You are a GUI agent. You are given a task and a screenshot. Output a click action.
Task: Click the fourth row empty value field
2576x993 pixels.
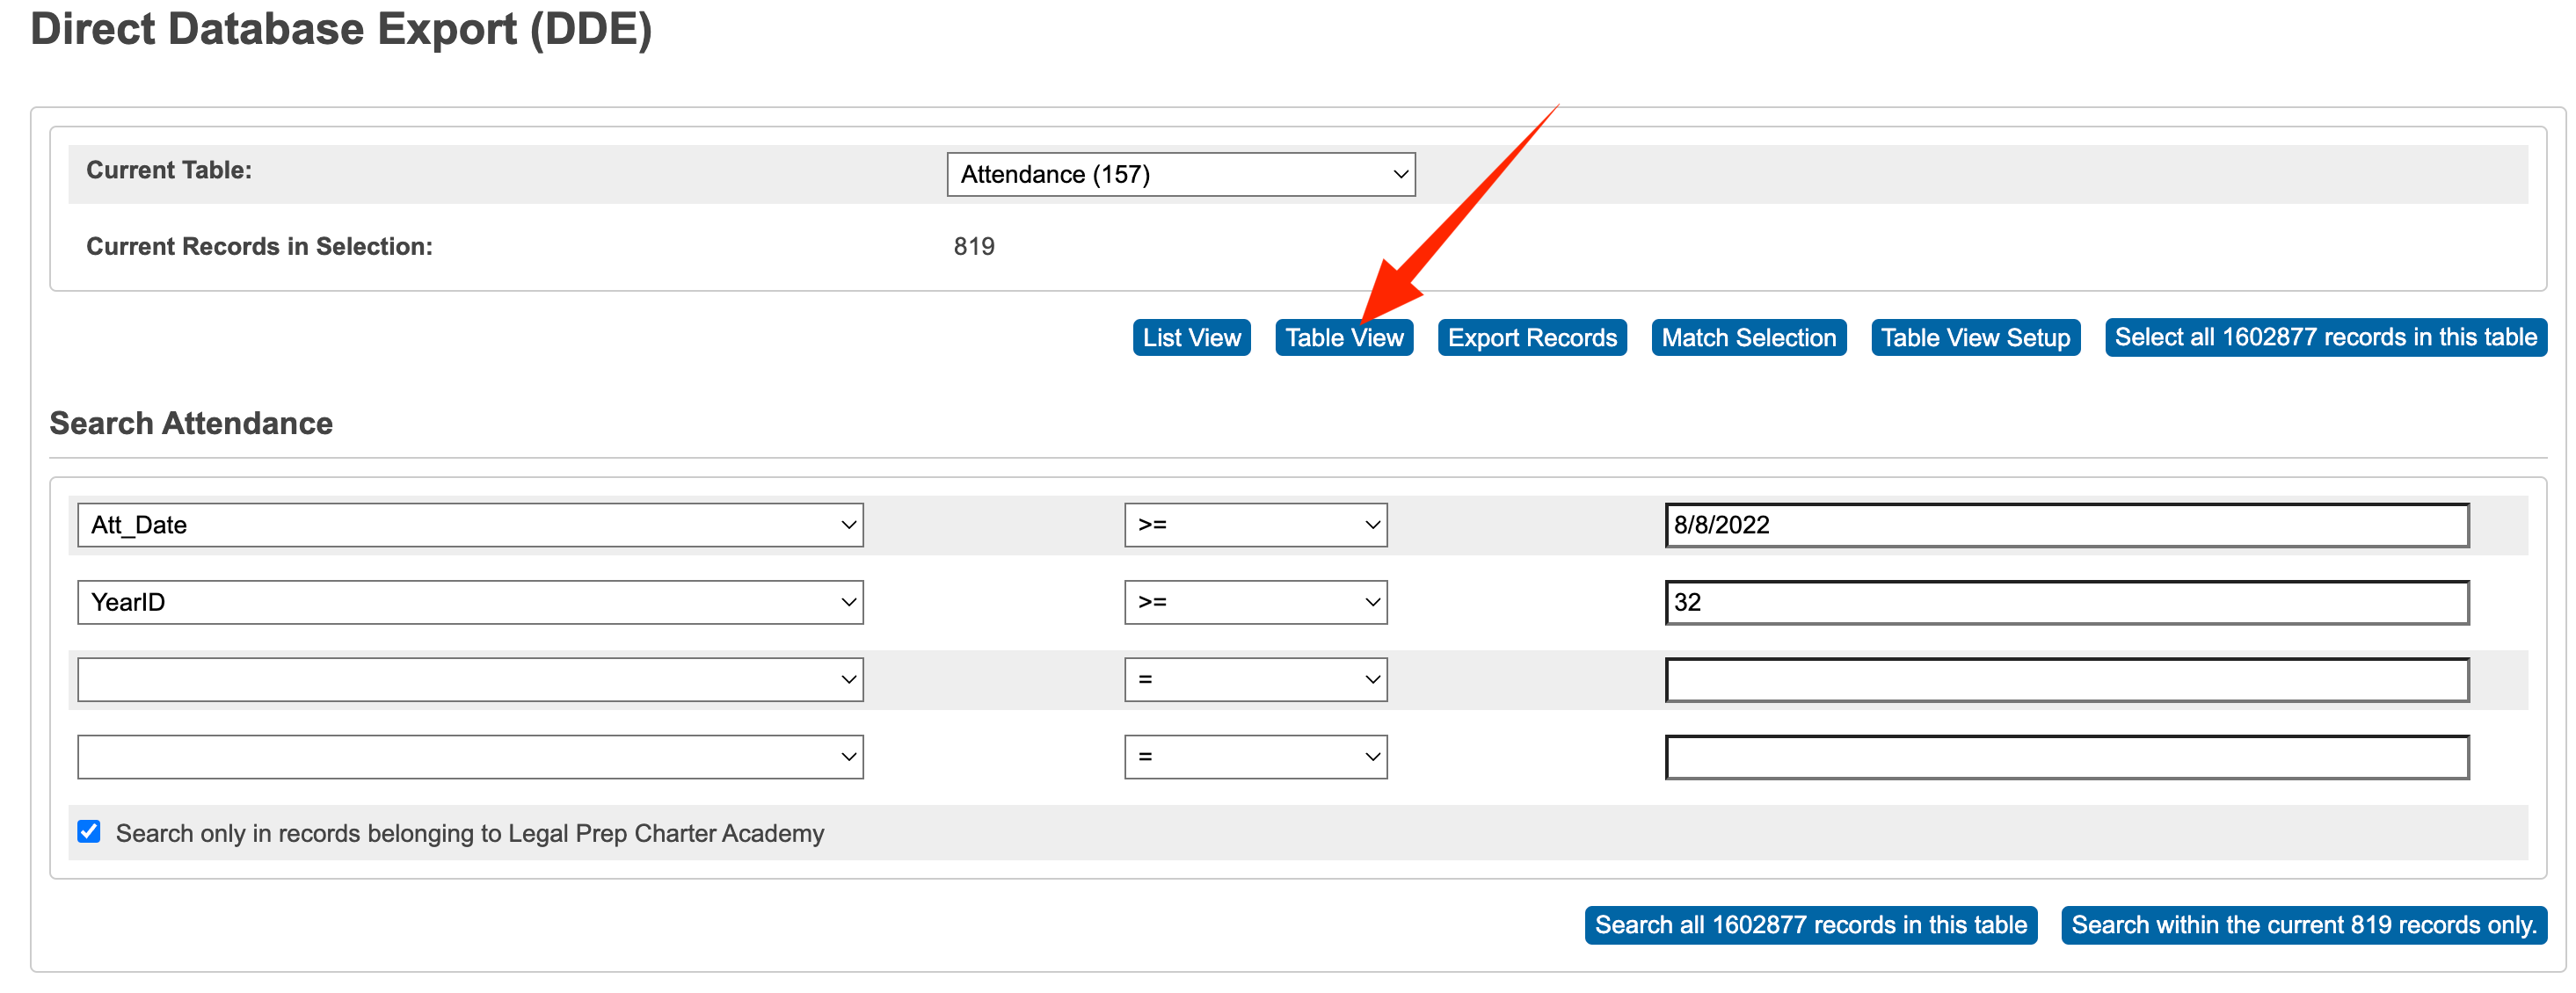click(2066, 757)
